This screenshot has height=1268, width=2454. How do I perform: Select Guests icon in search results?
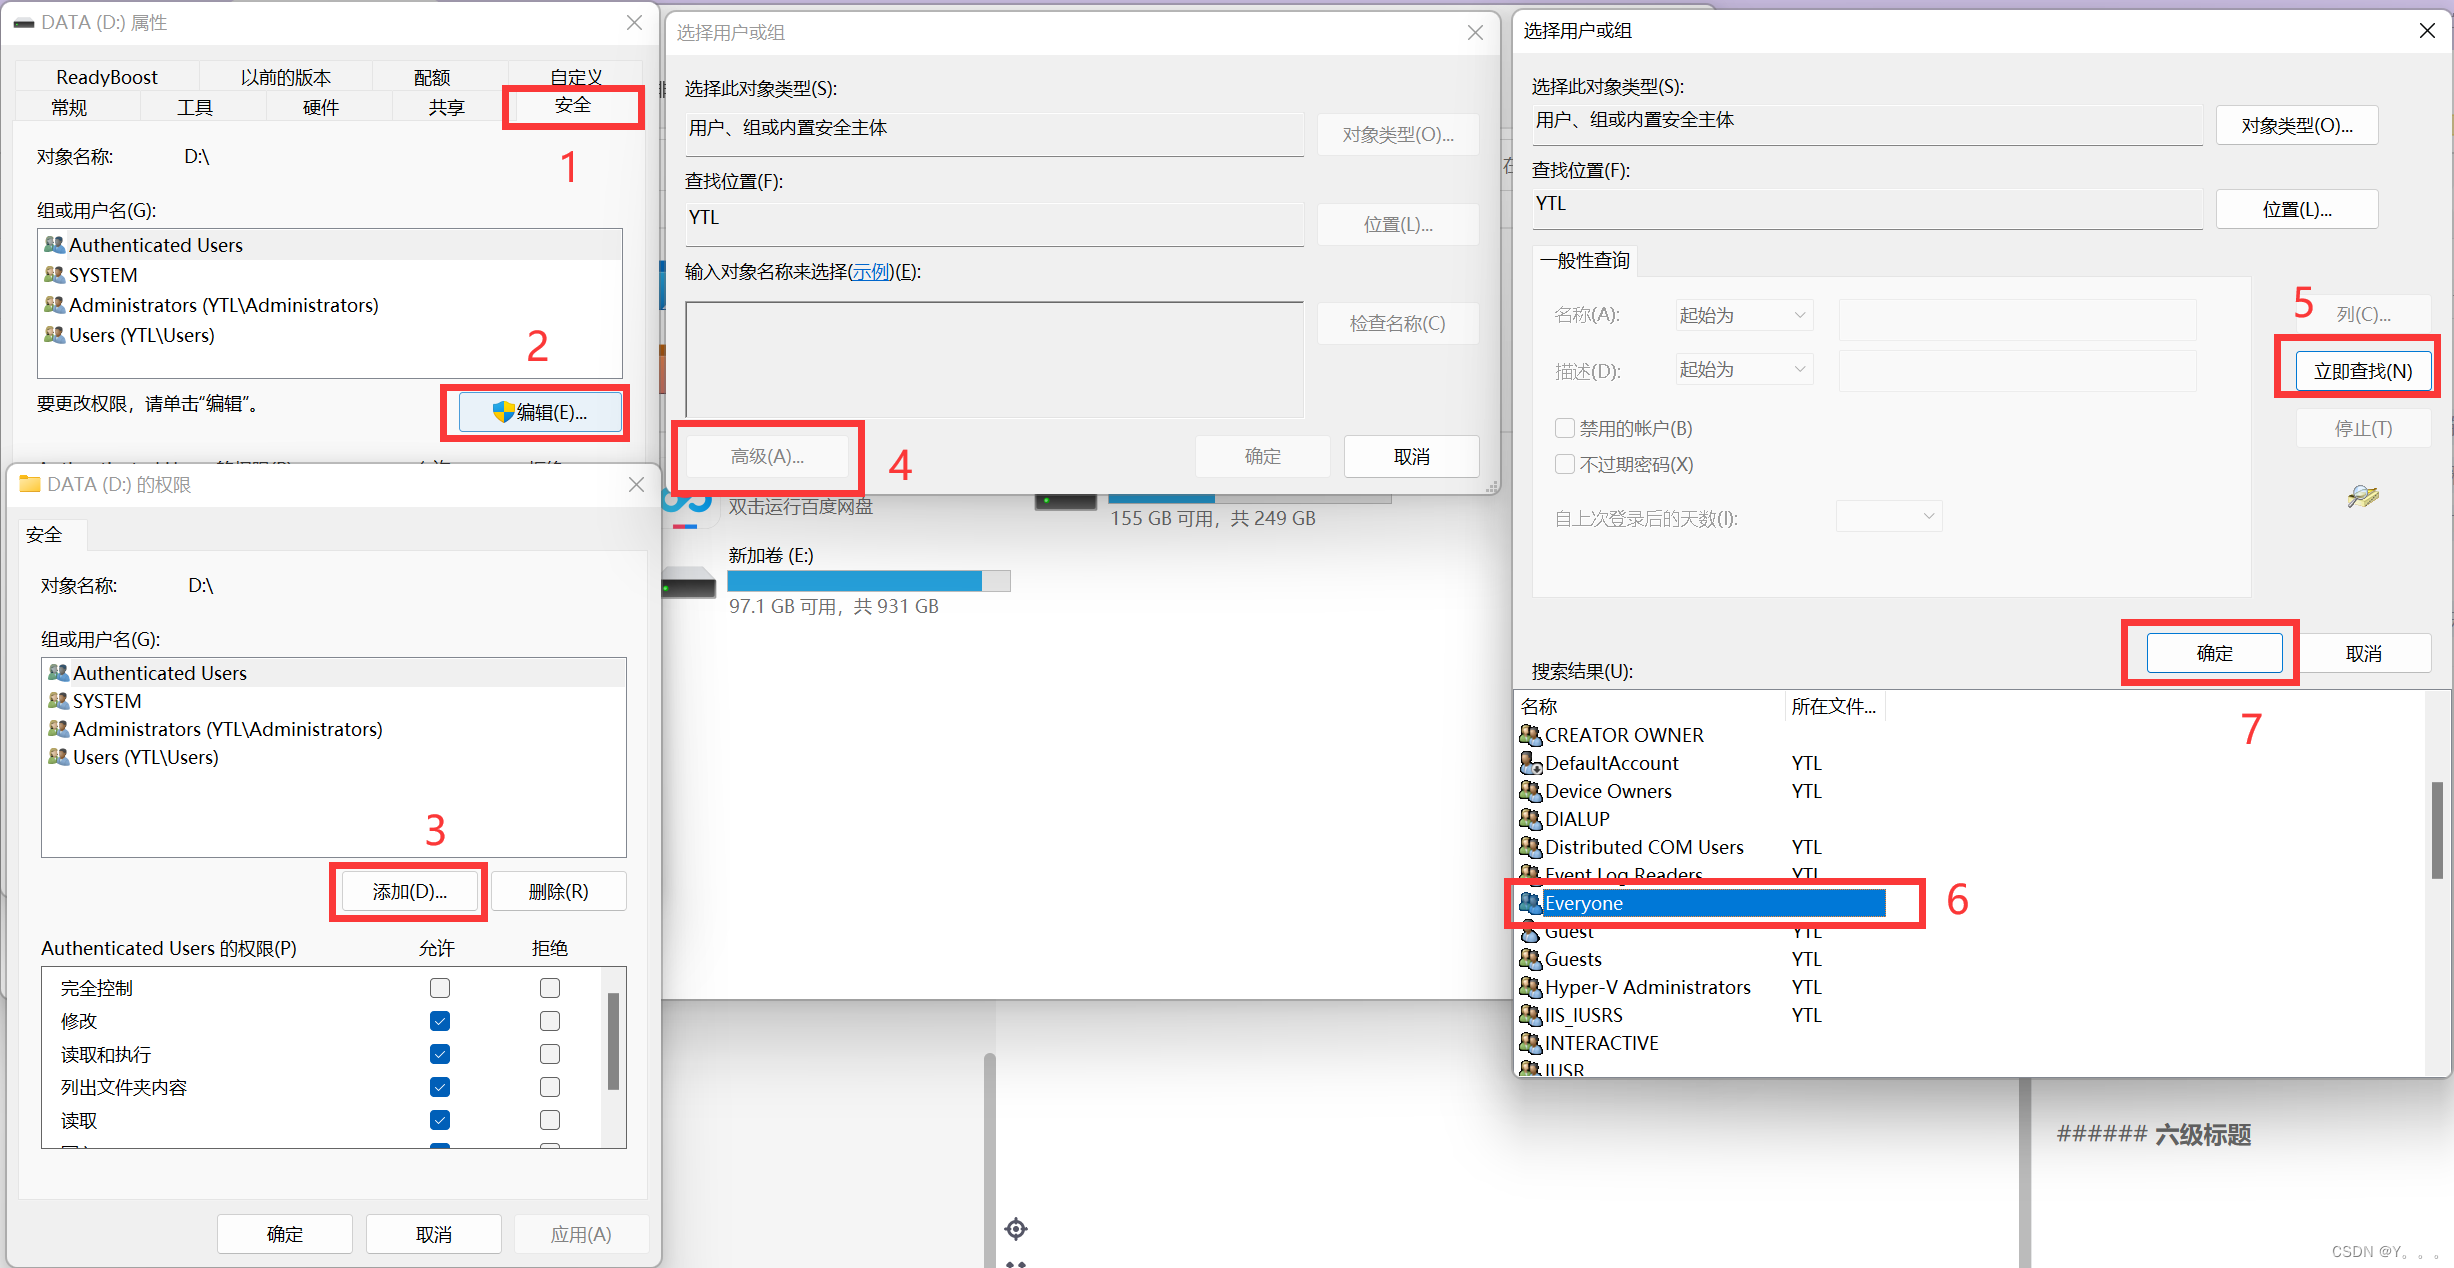point(1530,959)
